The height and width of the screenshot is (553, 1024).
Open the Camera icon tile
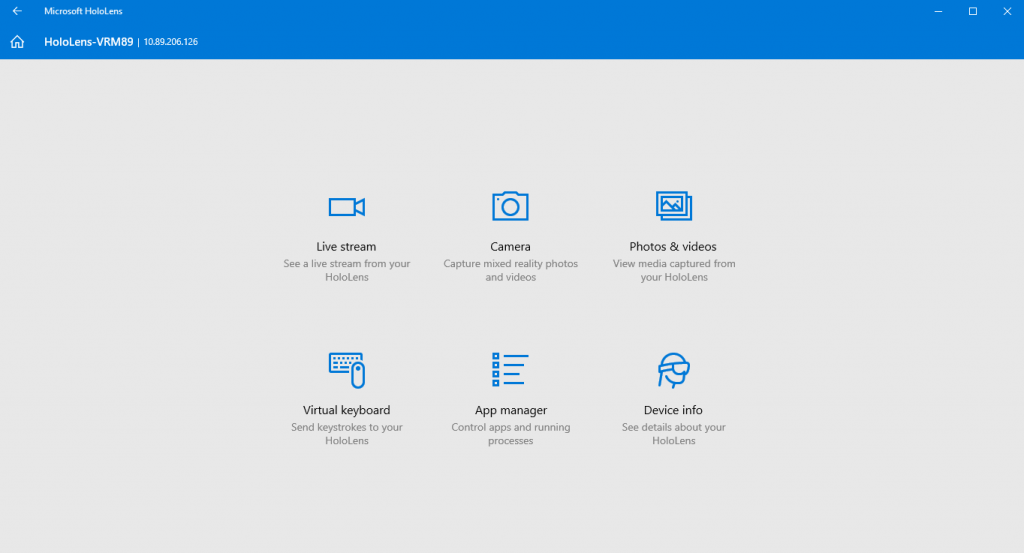click(510, 206)
